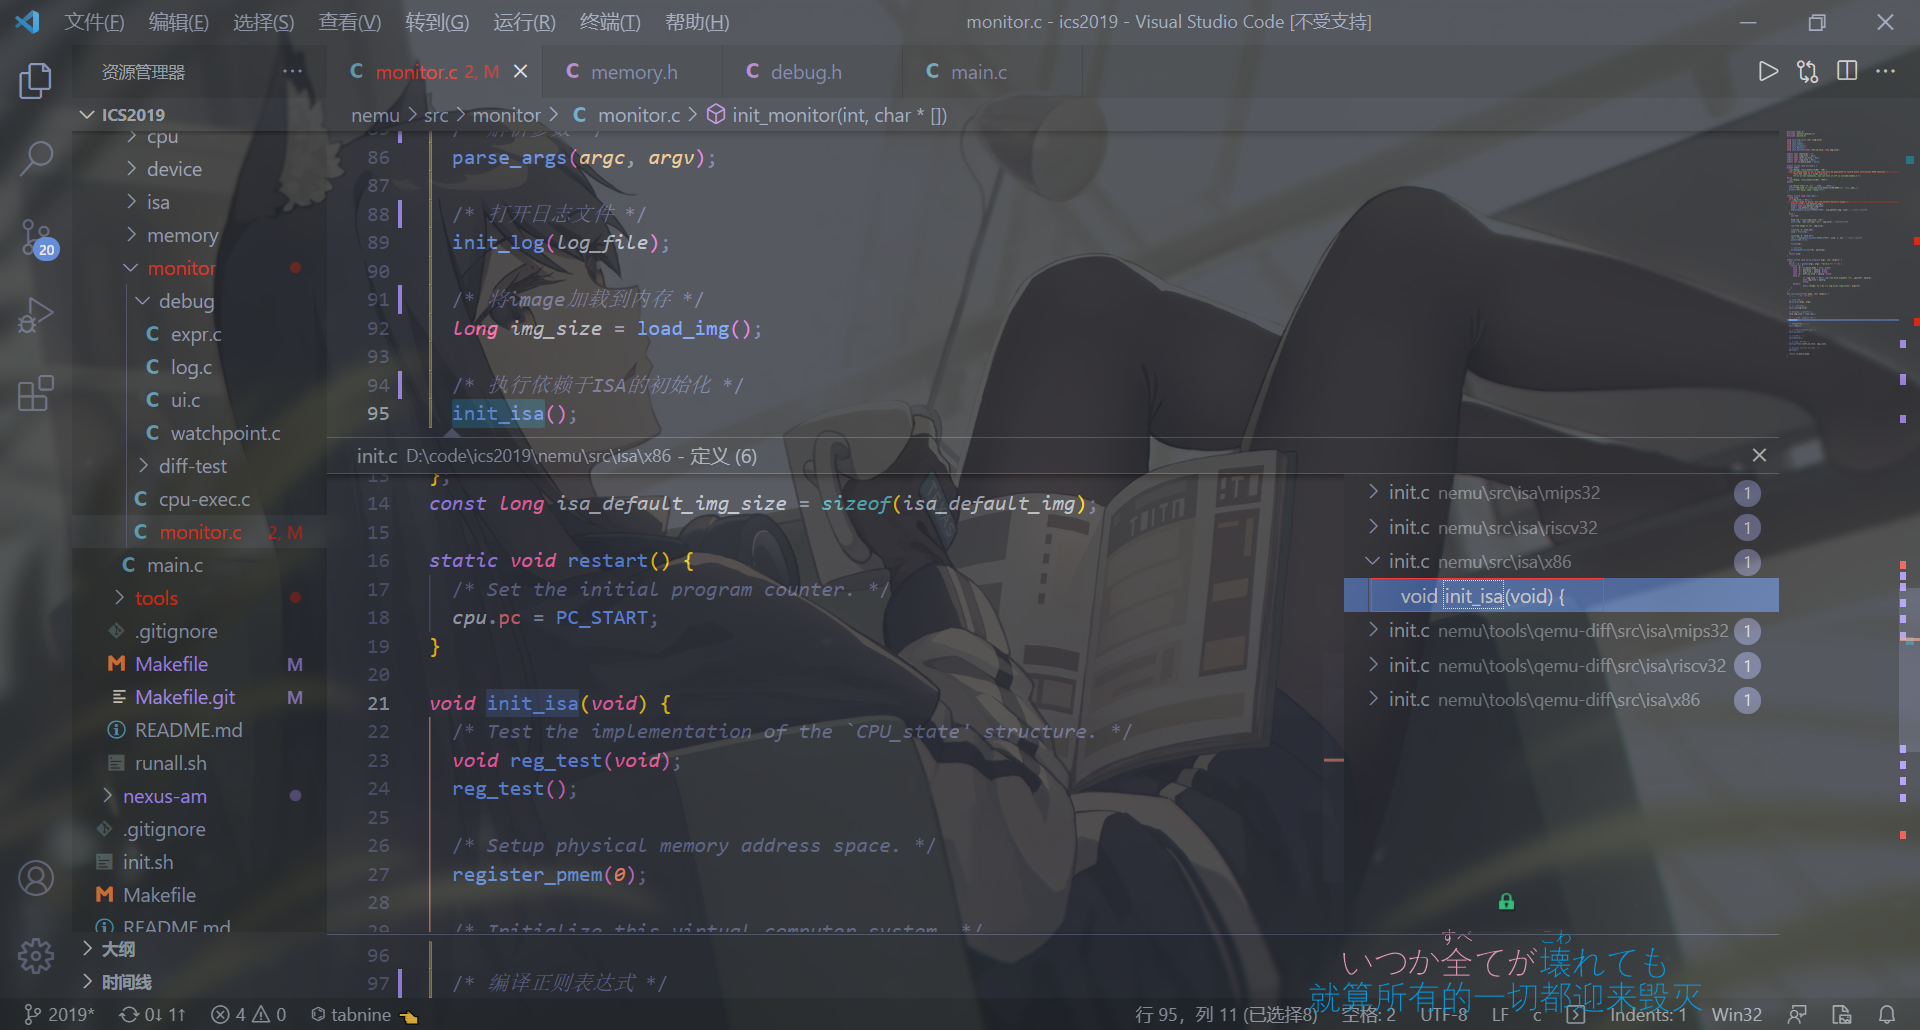Open the 转到(G) menu
Image resolution: width=1920 pixels, height=1030 pixels.
437,21
